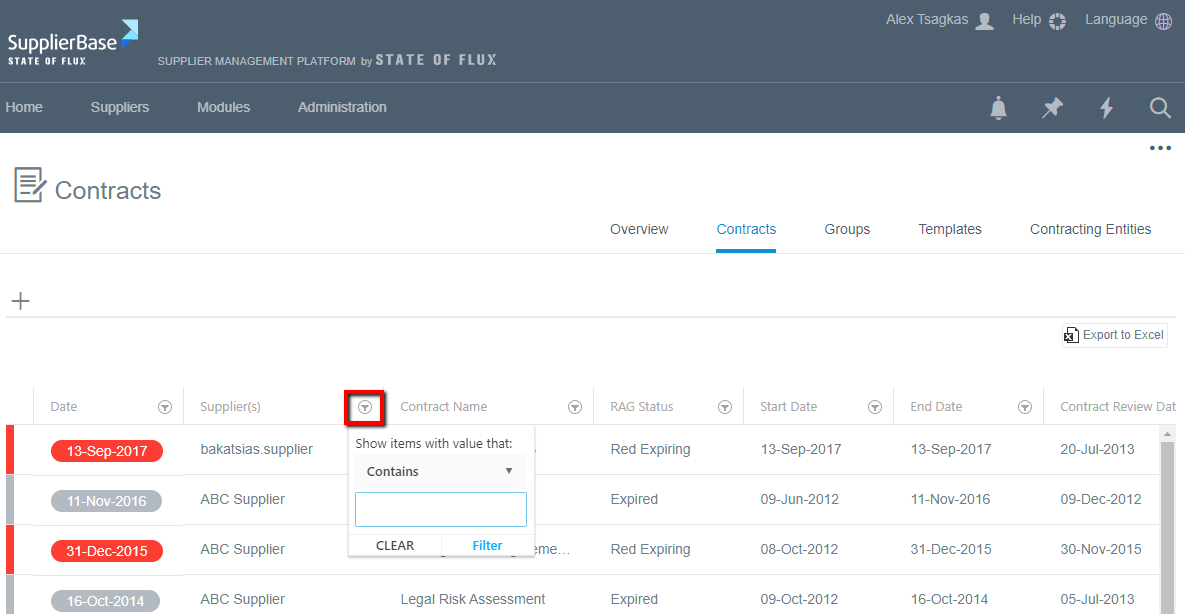The height and width of the screenshot is (614, 1185).
Task: Switch to the Contracting Entities tab
Action: pos(1090,229)
